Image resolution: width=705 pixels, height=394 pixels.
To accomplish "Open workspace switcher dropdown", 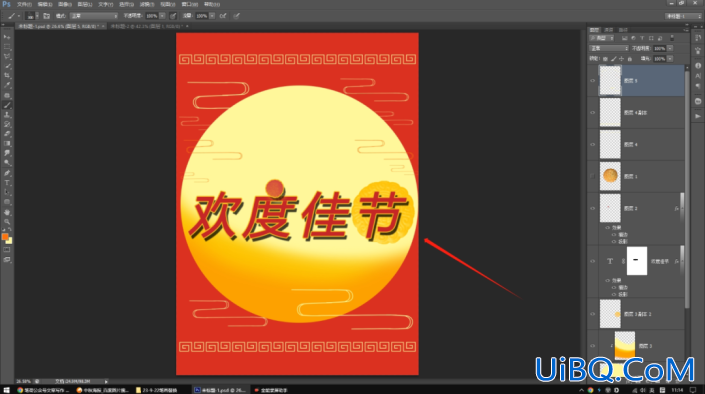I will pyautogui.click(x=683, y=16).
